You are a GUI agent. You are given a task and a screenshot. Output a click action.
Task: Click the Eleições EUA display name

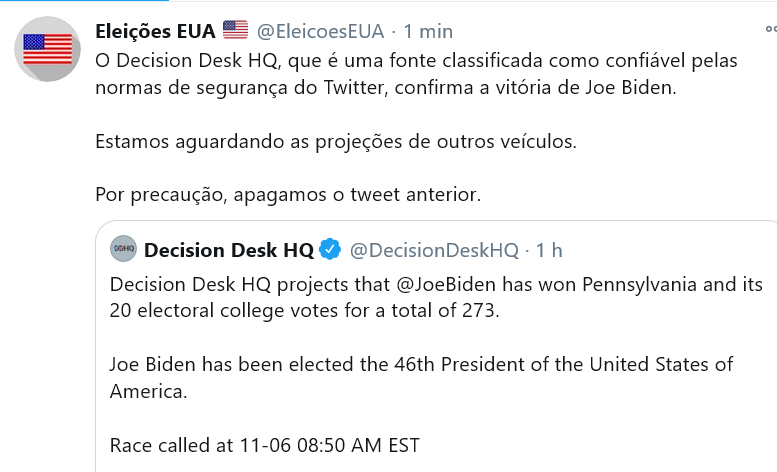click(155, 31)
